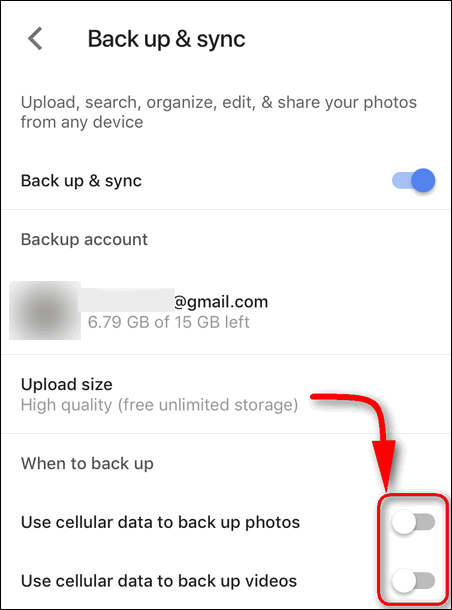452x610 pixels.
Task: Tap Use cellular data to back up photos label
Action: [160, 522]
